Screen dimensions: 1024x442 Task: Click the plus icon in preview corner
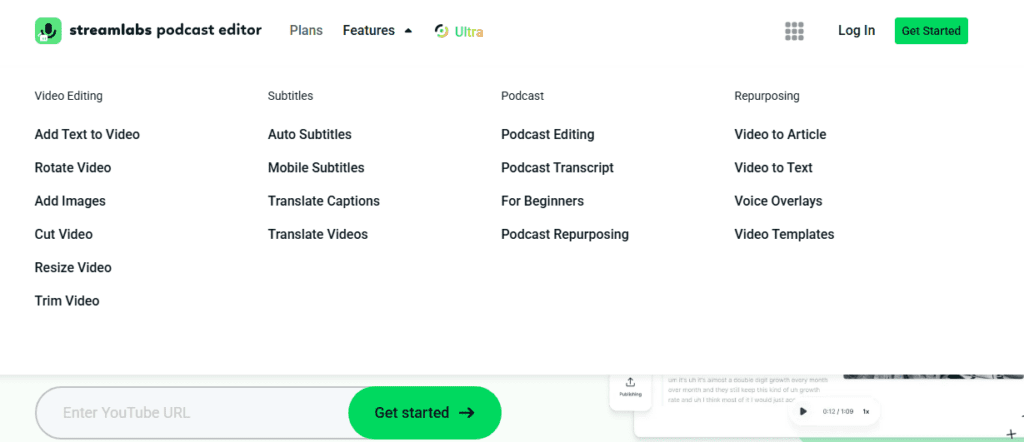coord(1012,434)
